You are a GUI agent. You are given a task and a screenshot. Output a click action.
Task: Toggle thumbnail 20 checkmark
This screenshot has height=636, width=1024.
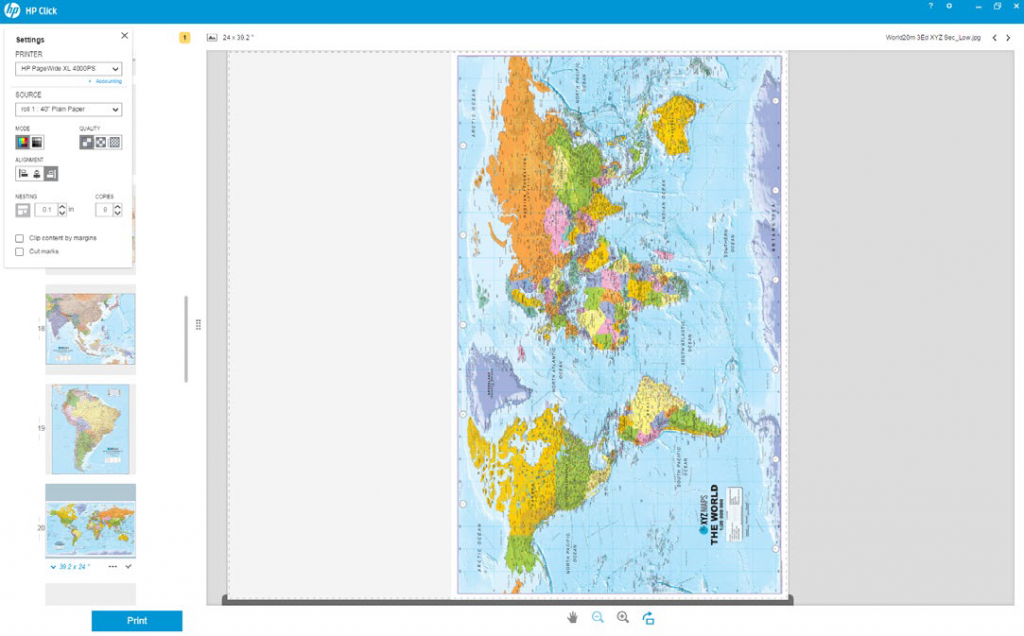(128, 567)
